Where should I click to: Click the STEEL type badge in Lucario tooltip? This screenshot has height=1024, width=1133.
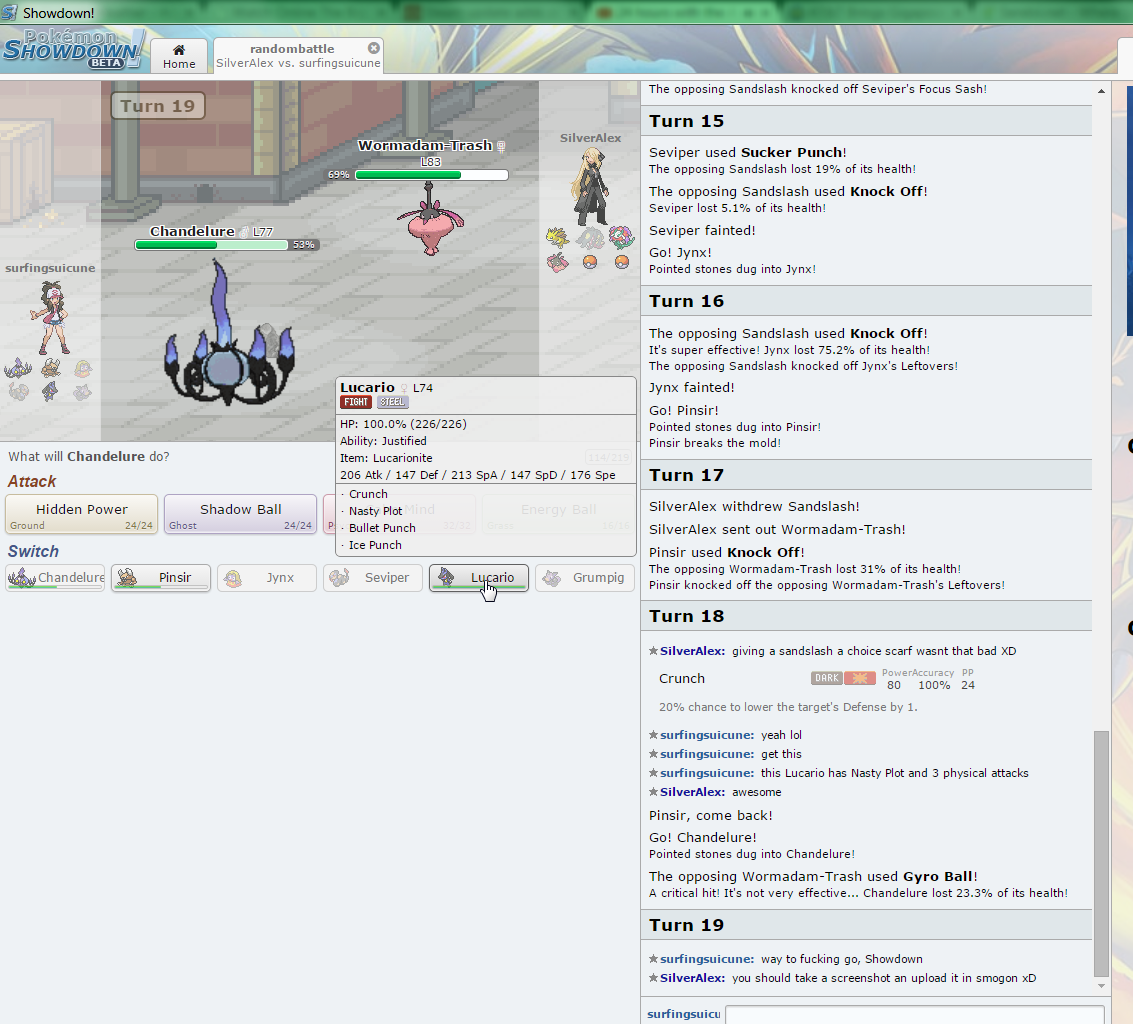(x=392, y=402)
